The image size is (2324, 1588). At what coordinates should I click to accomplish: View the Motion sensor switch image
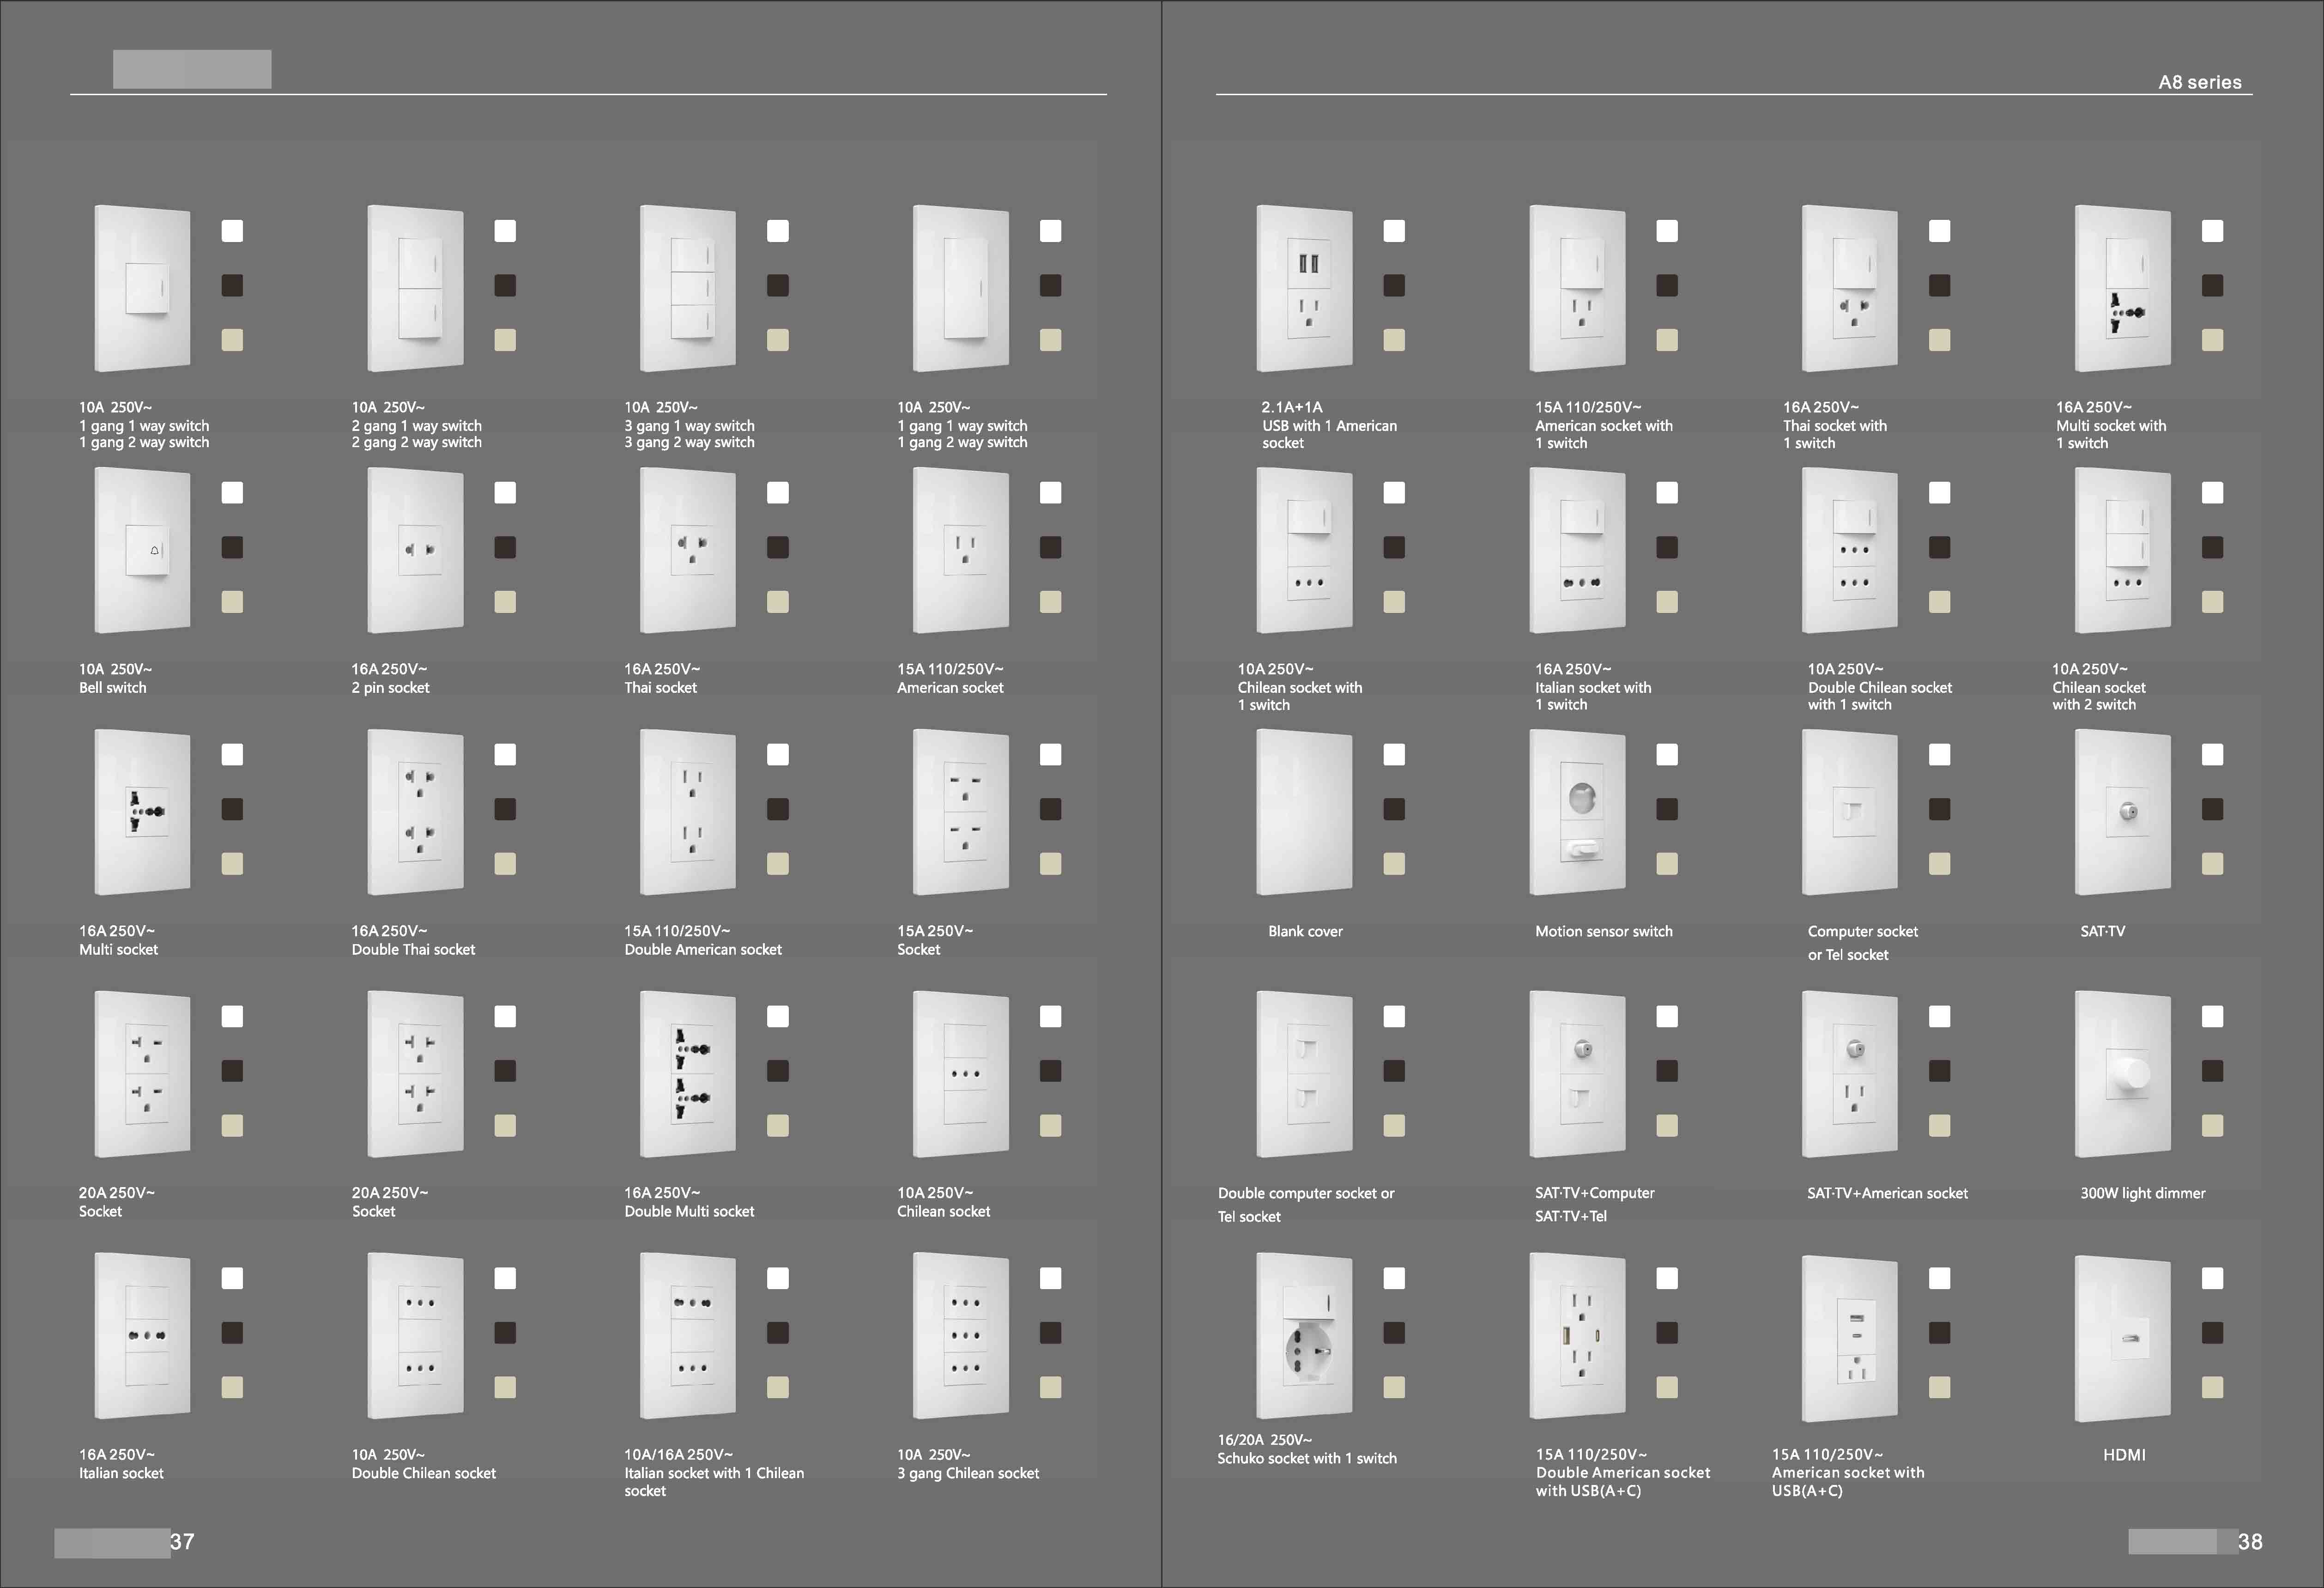coord(1577,812)
